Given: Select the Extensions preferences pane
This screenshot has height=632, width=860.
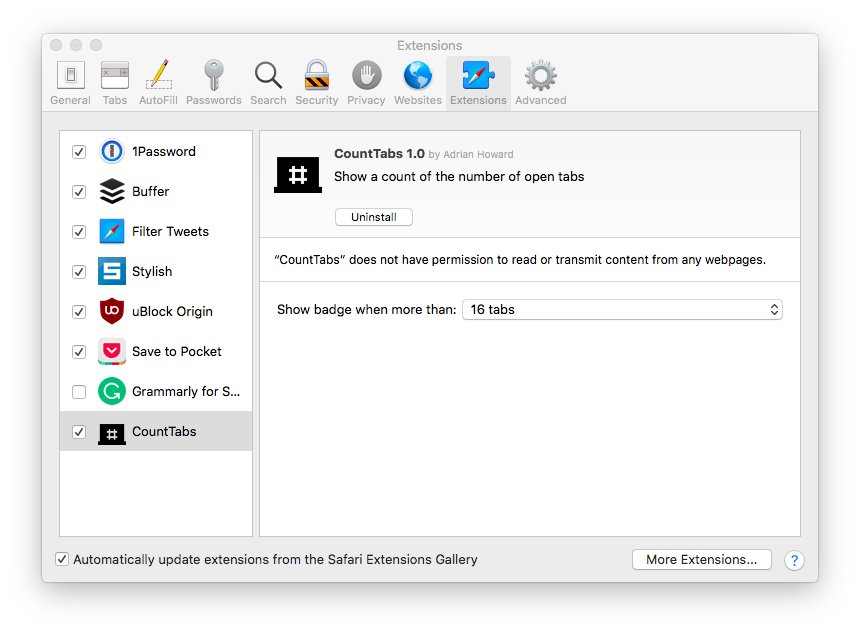Looking at the screenshot, I should coord(478,83).
